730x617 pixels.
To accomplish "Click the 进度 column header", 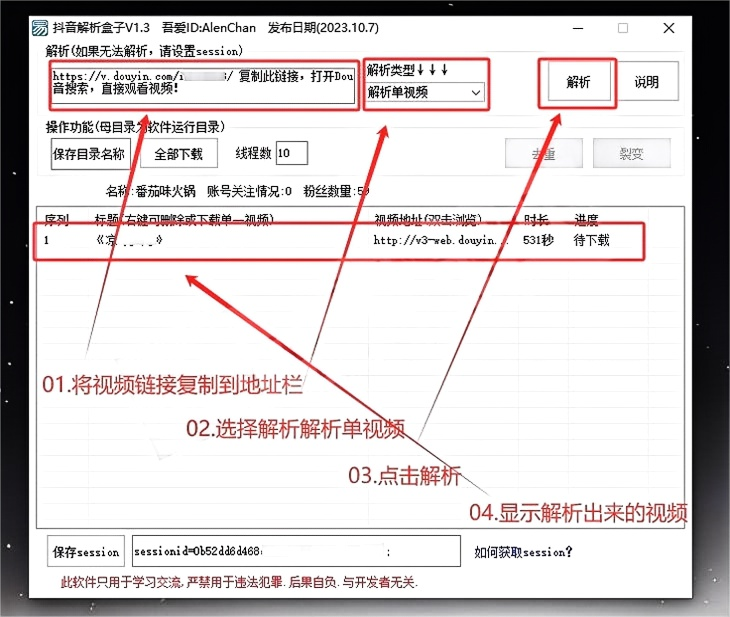I will [x=586, y=219].
